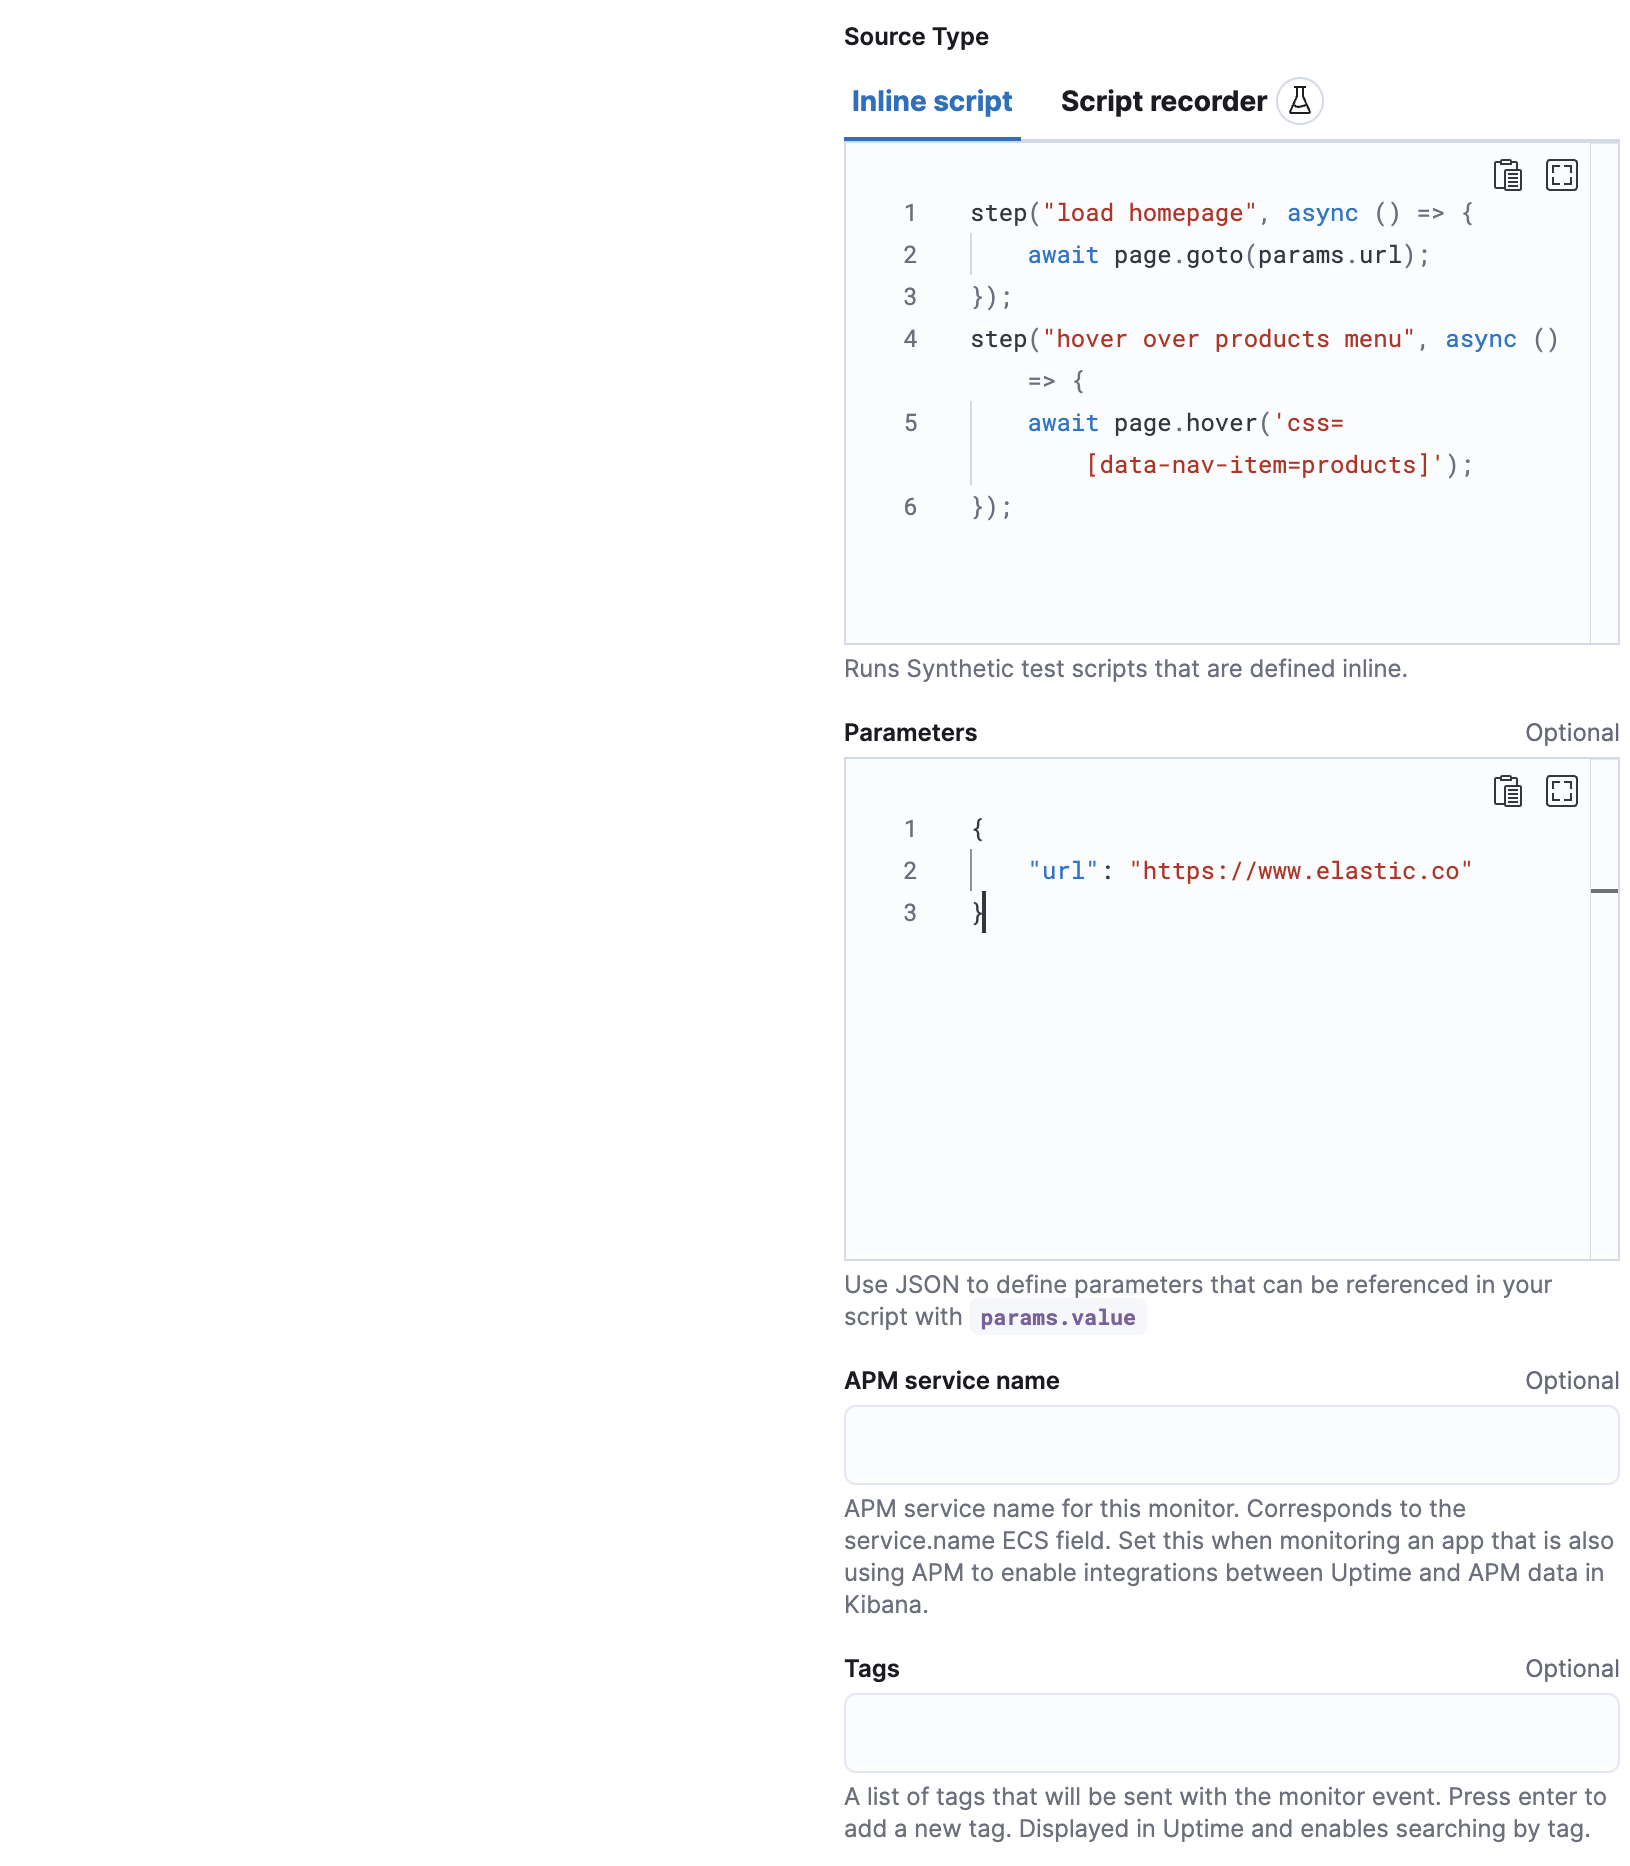Screen dimensions: 1630x1866
Task: Click line number 1 in the script editor
Action: 909,212
